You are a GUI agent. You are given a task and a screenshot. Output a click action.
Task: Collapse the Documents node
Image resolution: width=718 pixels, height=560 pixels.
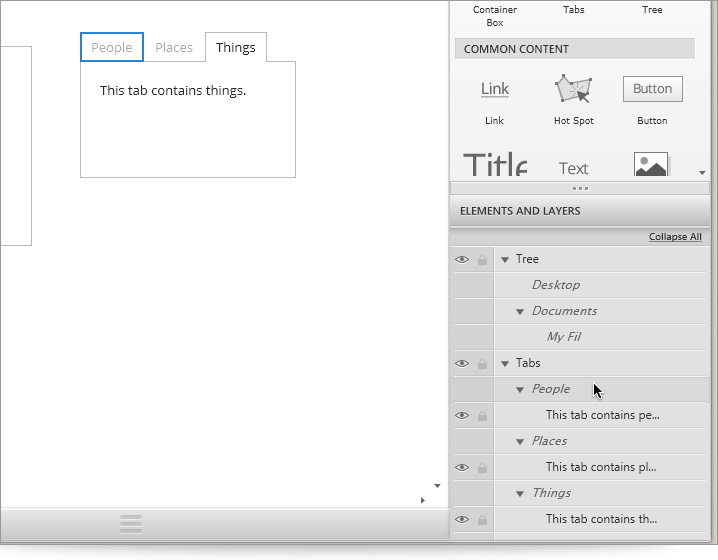coord(520,312)
